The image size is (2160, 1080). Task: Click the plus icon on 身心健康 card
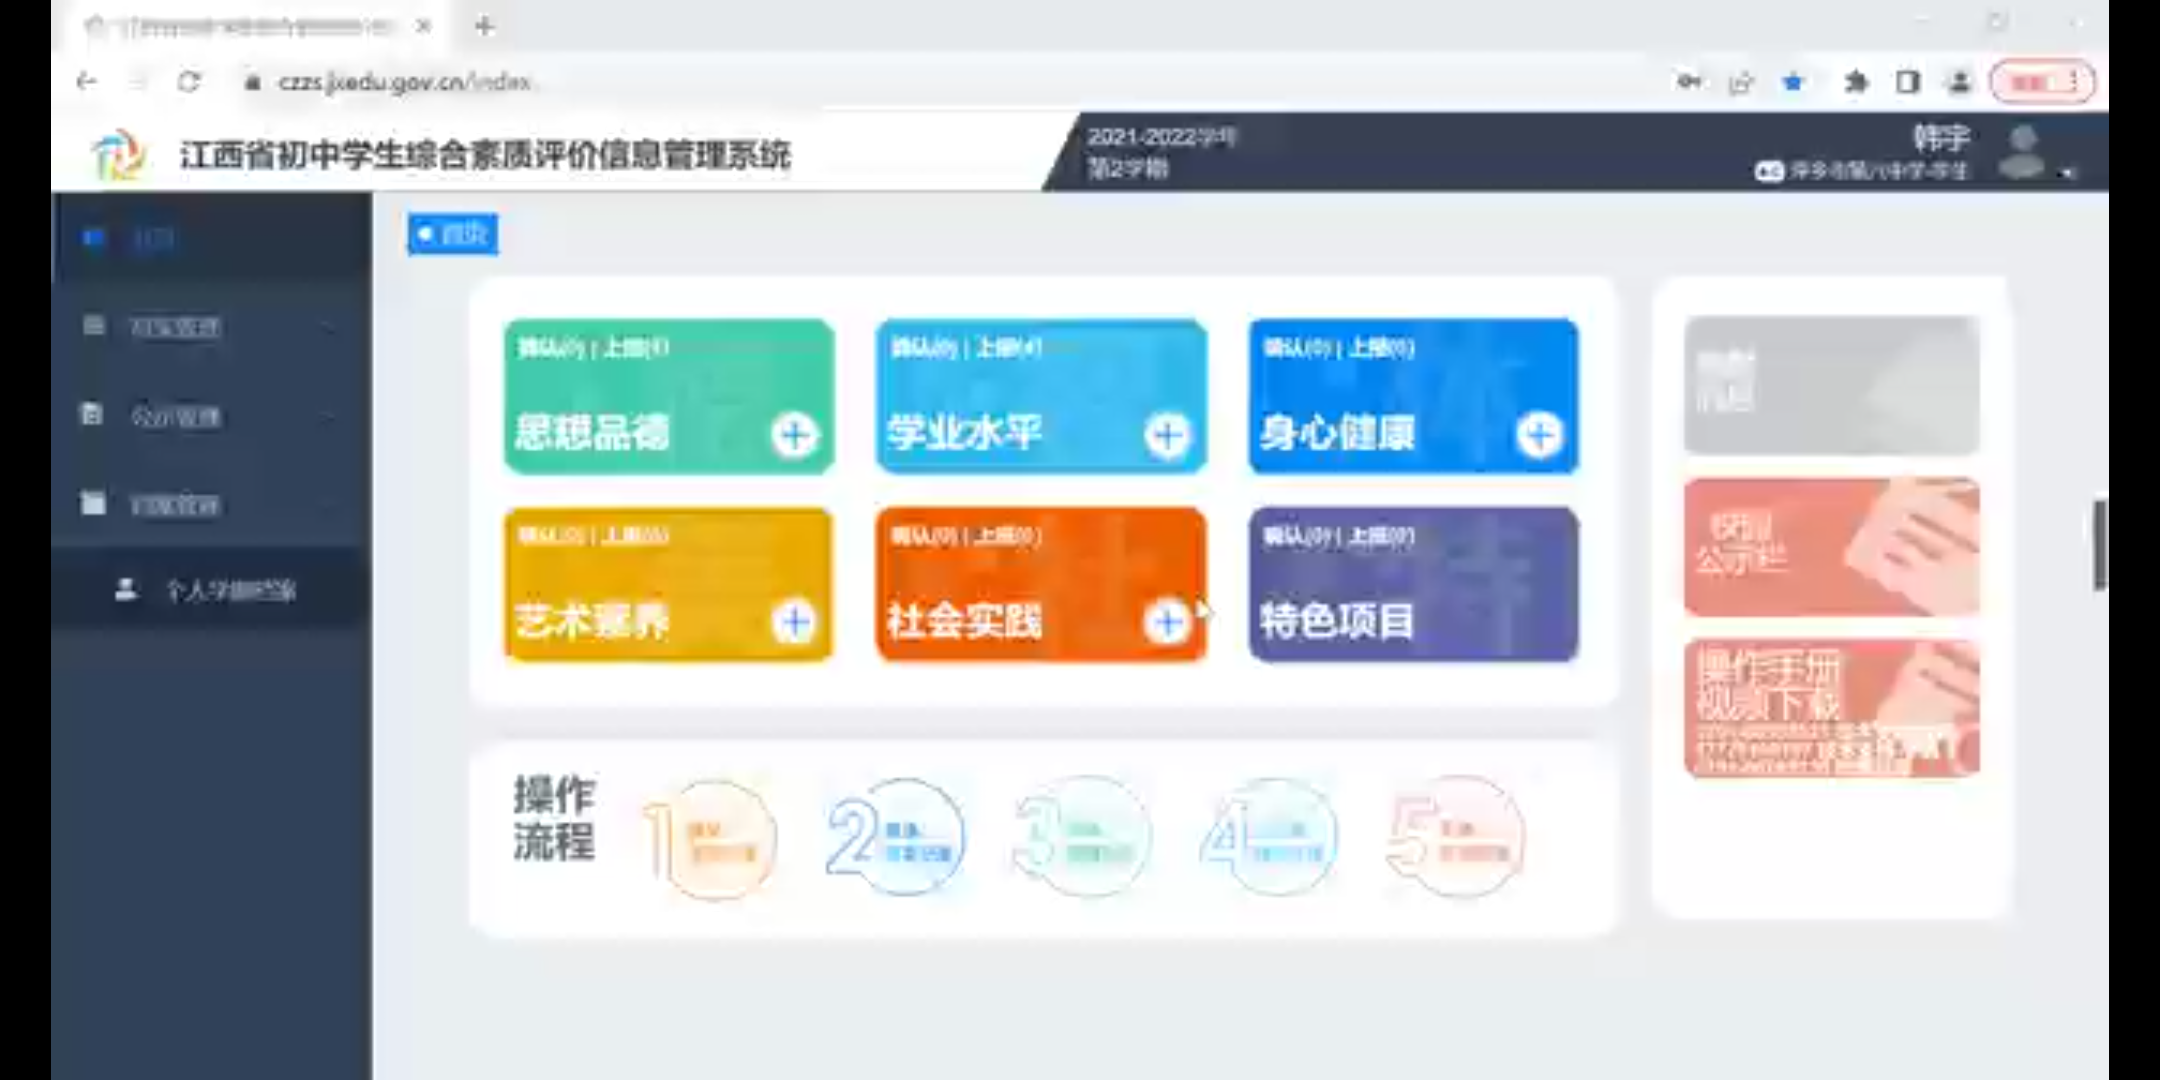pyautogui.click(x=1540, y=434)
